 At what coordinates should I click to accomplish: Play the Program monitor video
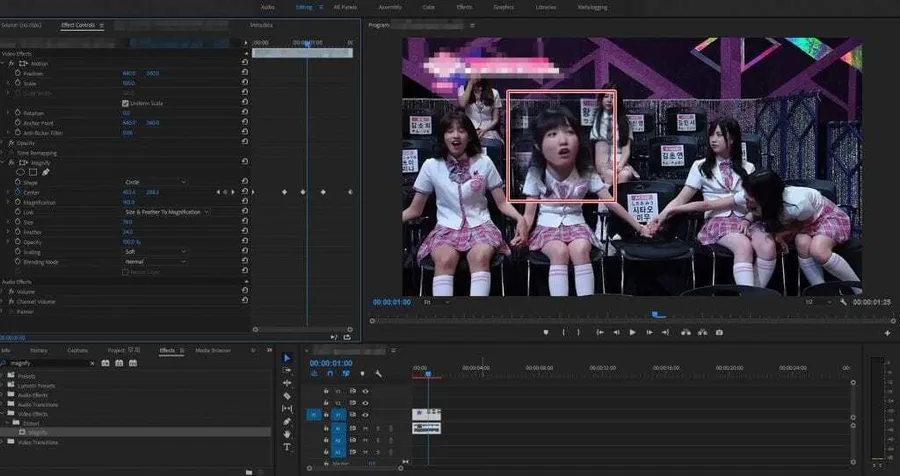point(632,332)
